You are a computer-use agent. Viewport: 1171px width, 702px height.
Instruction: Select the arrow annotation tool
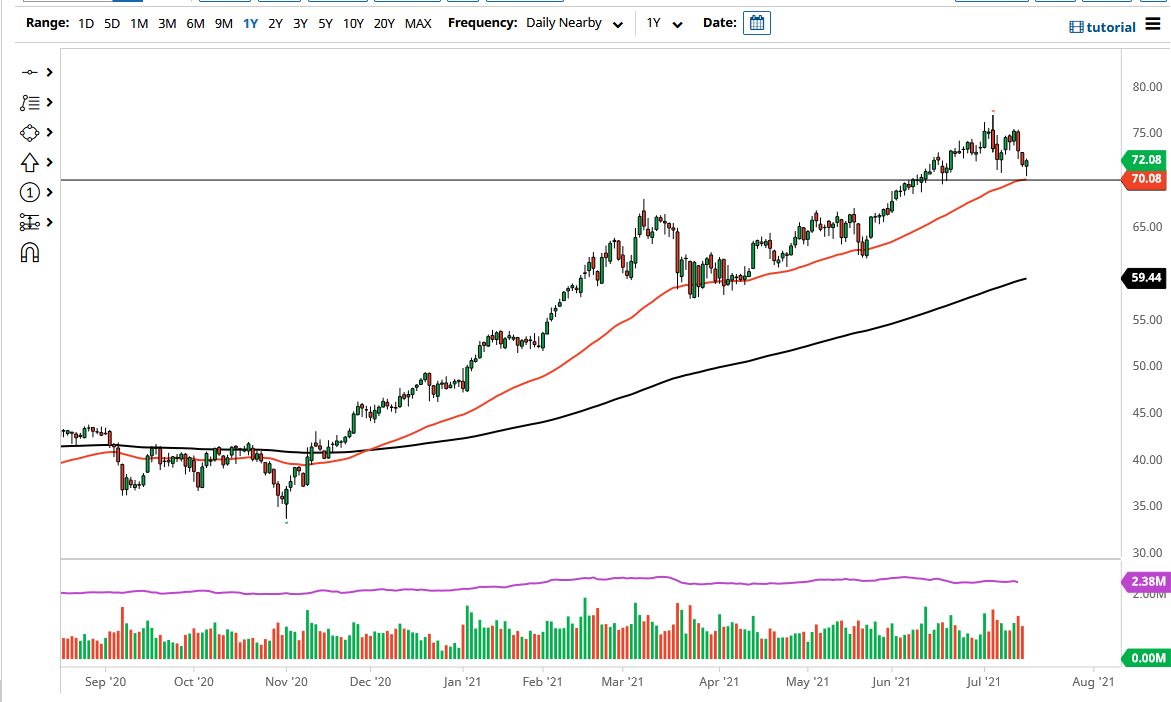point(27,162)
